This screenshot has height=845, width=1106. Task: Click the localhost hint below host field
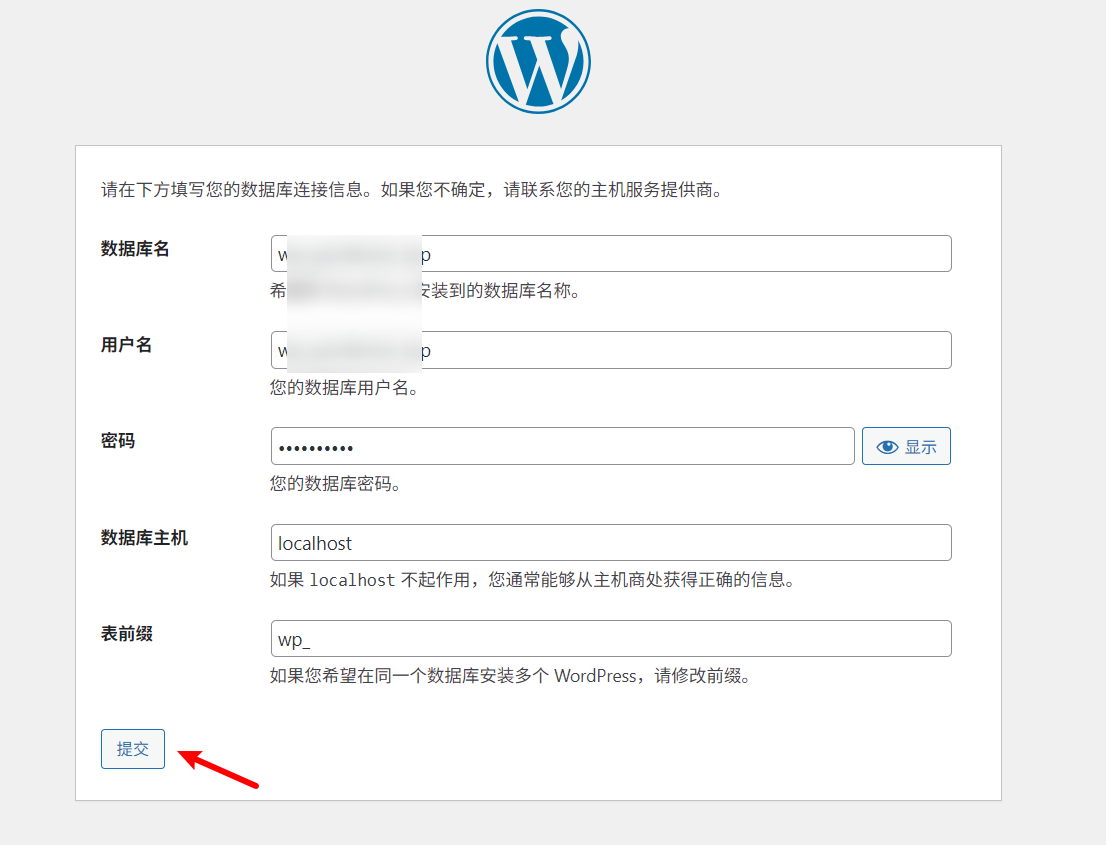click(x=533, y=580)
